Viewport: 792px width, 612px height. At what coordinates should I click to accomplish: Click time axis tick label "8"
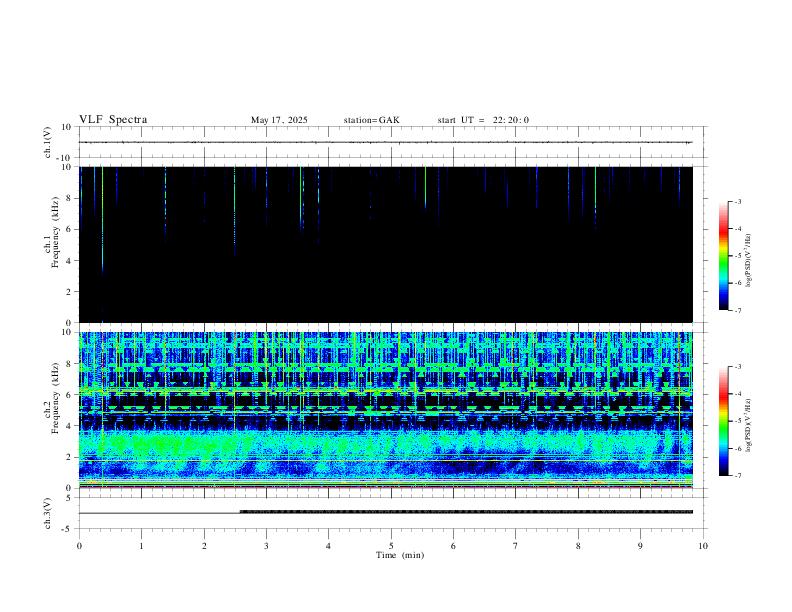tap(578, 546)
